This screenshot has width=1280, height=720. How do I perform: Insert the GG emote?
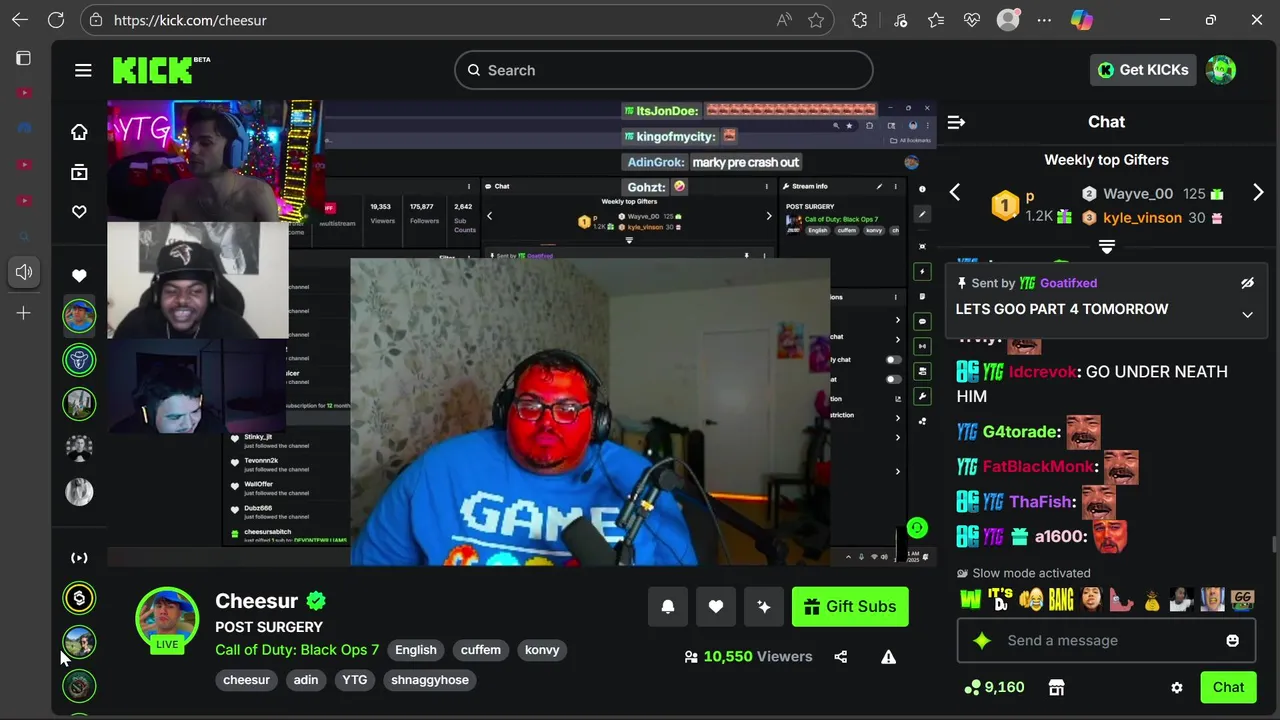(x=1243, y=599)
